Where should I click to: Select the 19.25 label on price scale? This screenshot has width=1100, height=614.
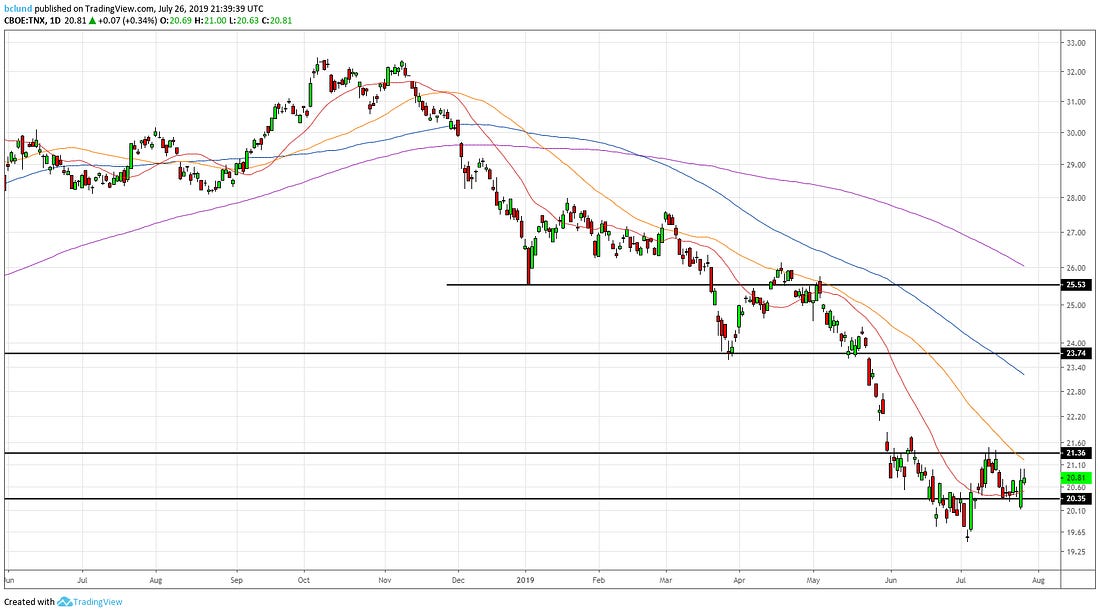tap(1075, 552)
